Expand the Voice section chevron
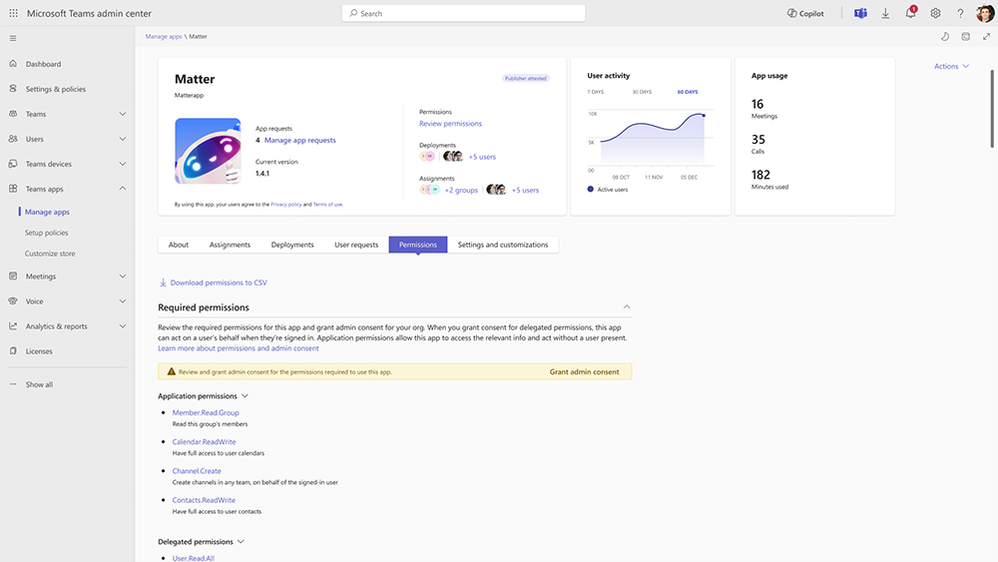 pos(122,301)
